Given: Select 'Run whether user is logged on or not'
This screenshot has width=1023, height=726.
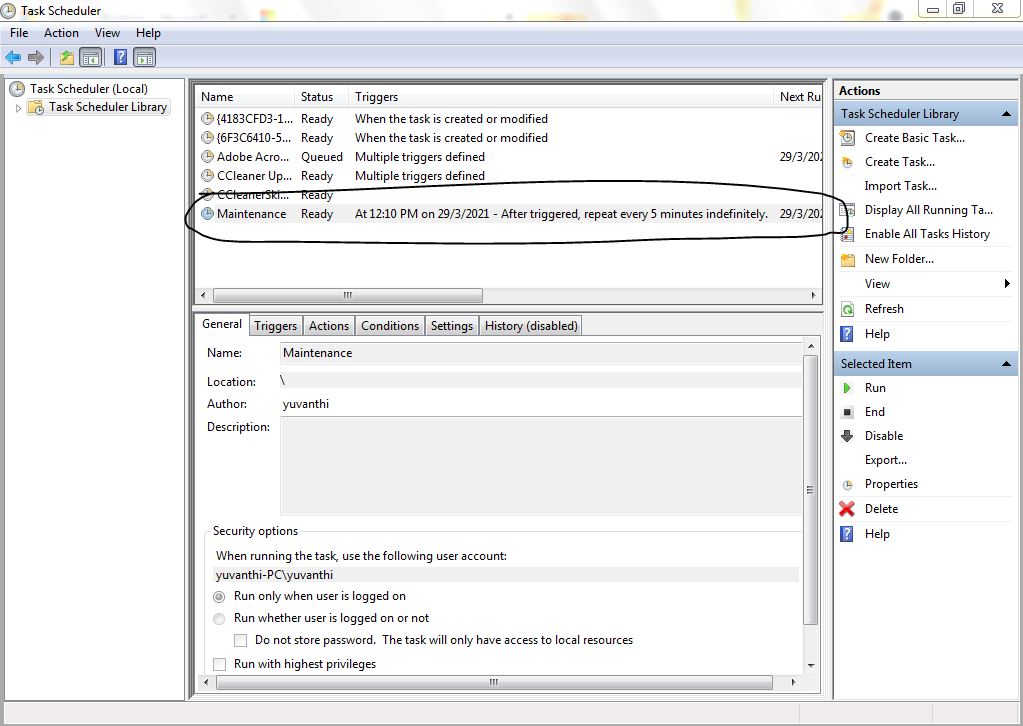Looking at the screenshot, I should click(x=219, y=618).
